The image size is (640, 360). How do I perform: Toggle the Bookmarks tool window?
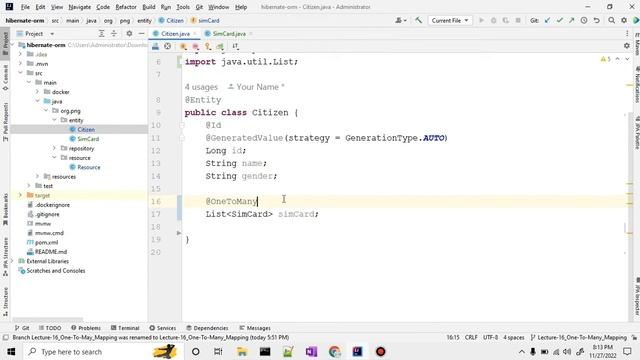click(x=5, y=209)
